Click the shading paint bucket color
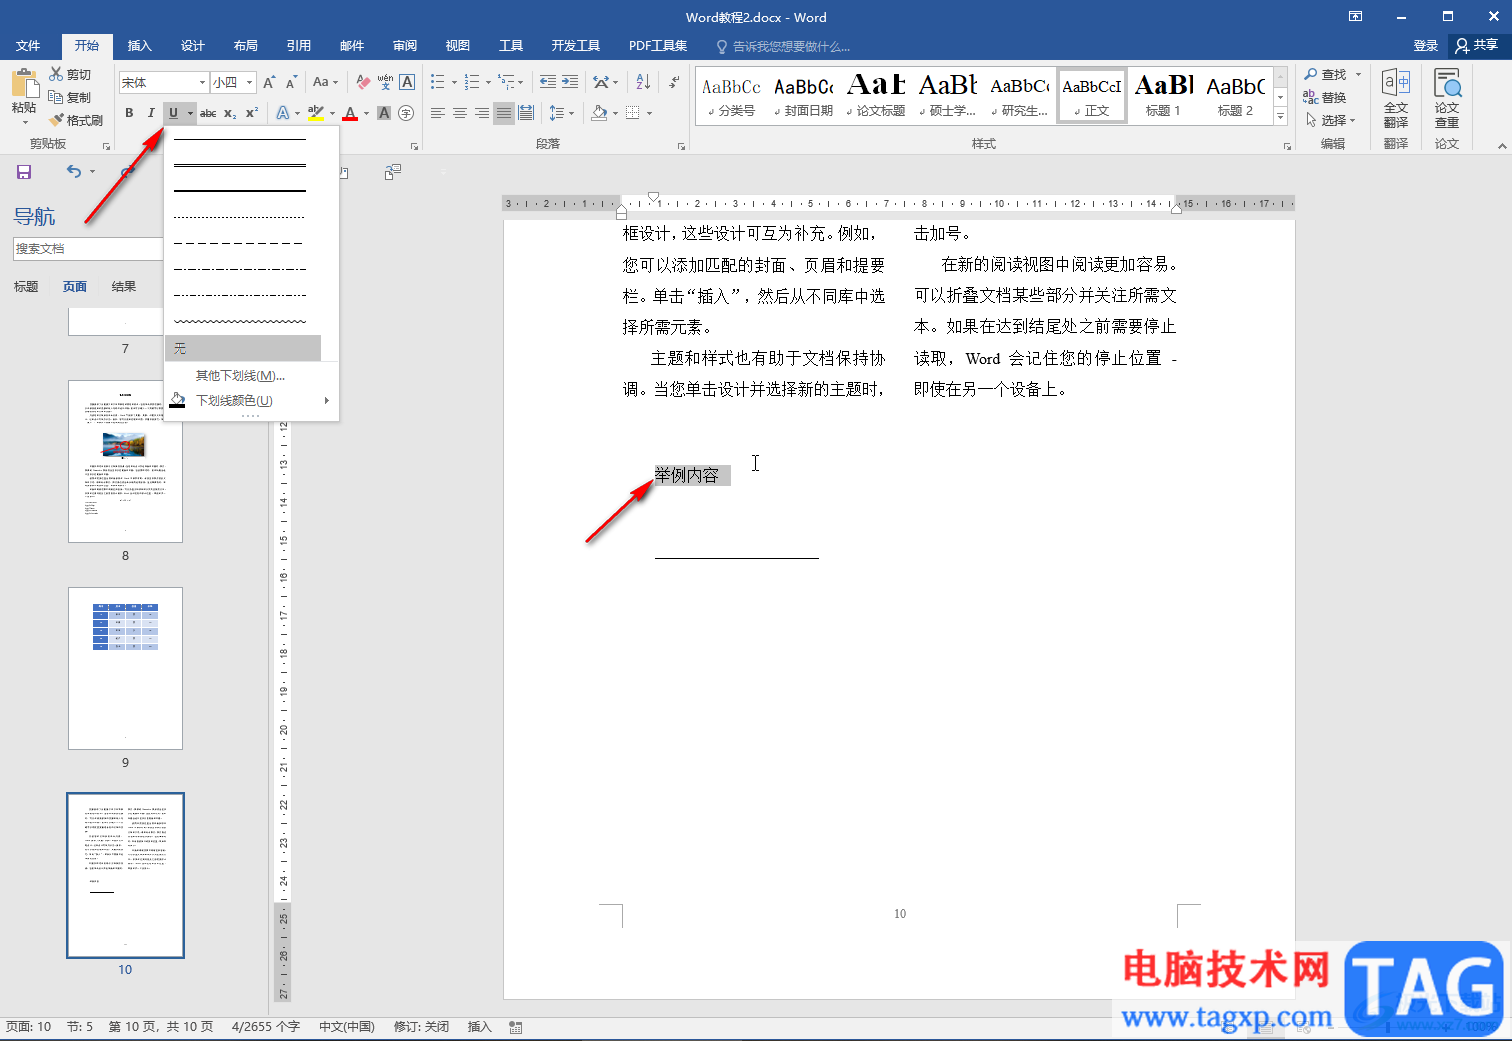1512x1041 pixels. pyautogui.click(x=598, y=113)
